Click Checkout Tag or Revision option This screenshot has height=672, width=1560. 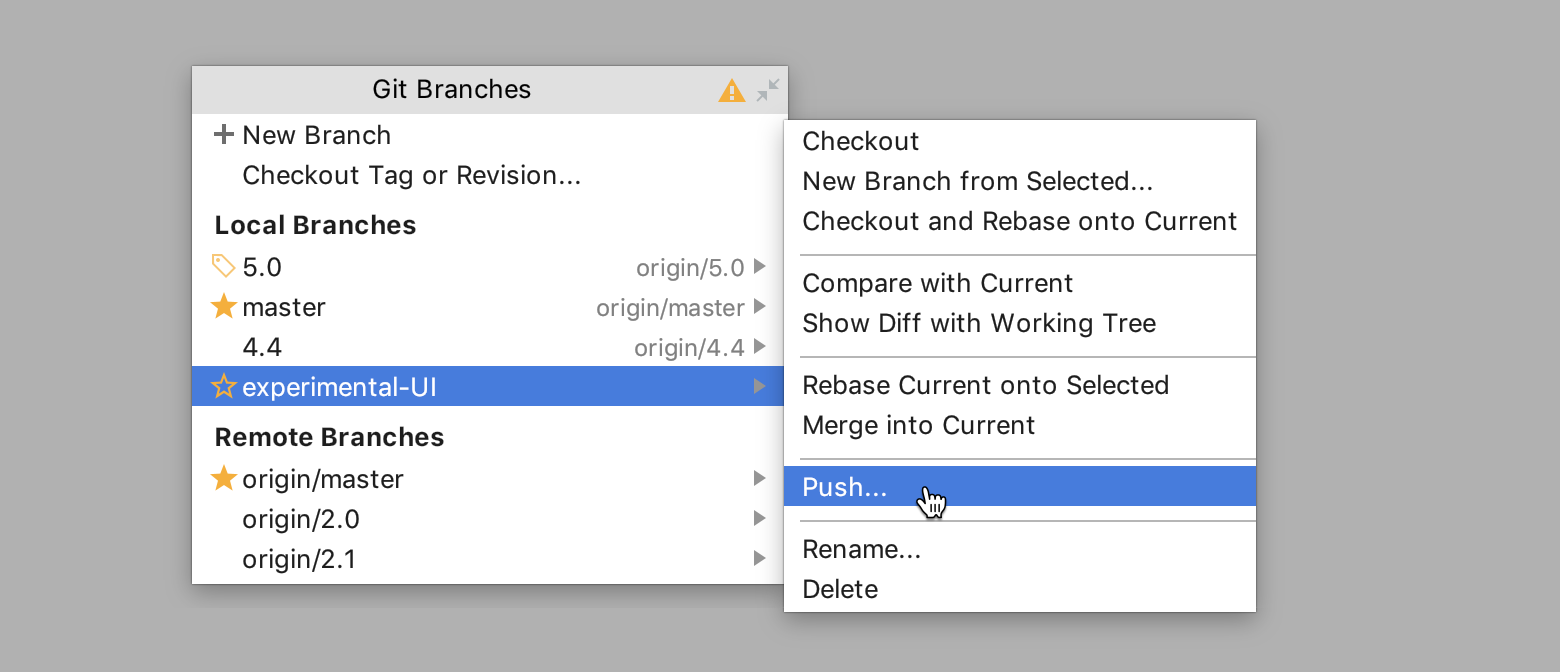(411, 175)
